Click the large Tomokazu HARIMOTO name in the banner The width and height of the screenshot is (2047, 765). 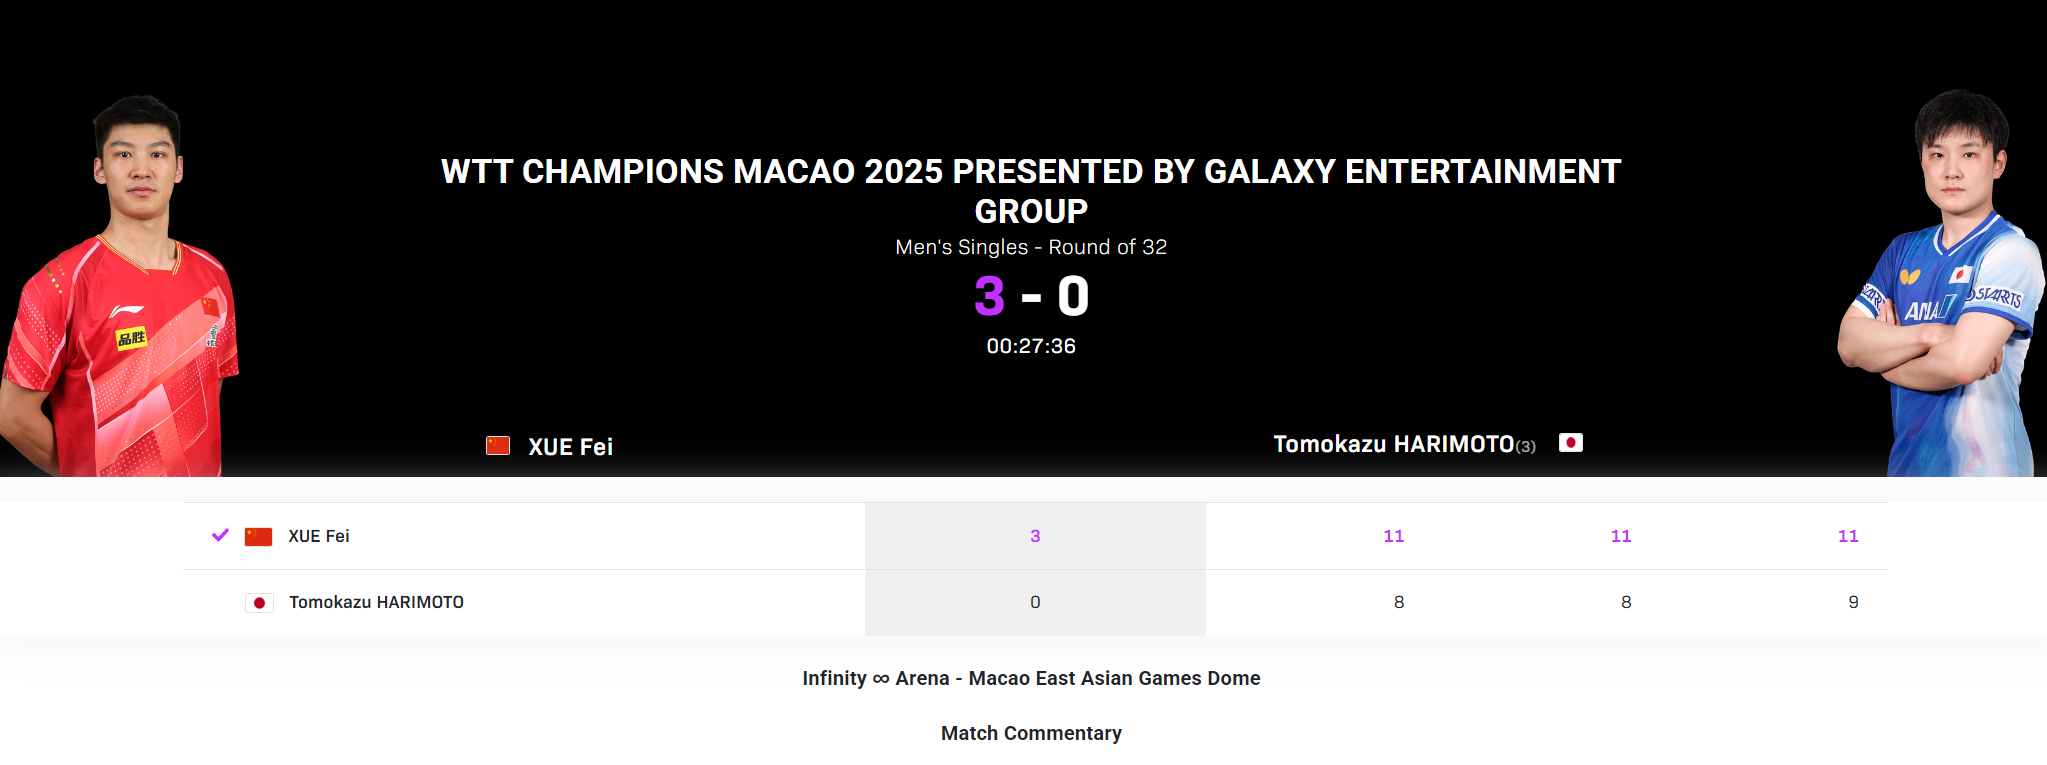coord(1393,444)
